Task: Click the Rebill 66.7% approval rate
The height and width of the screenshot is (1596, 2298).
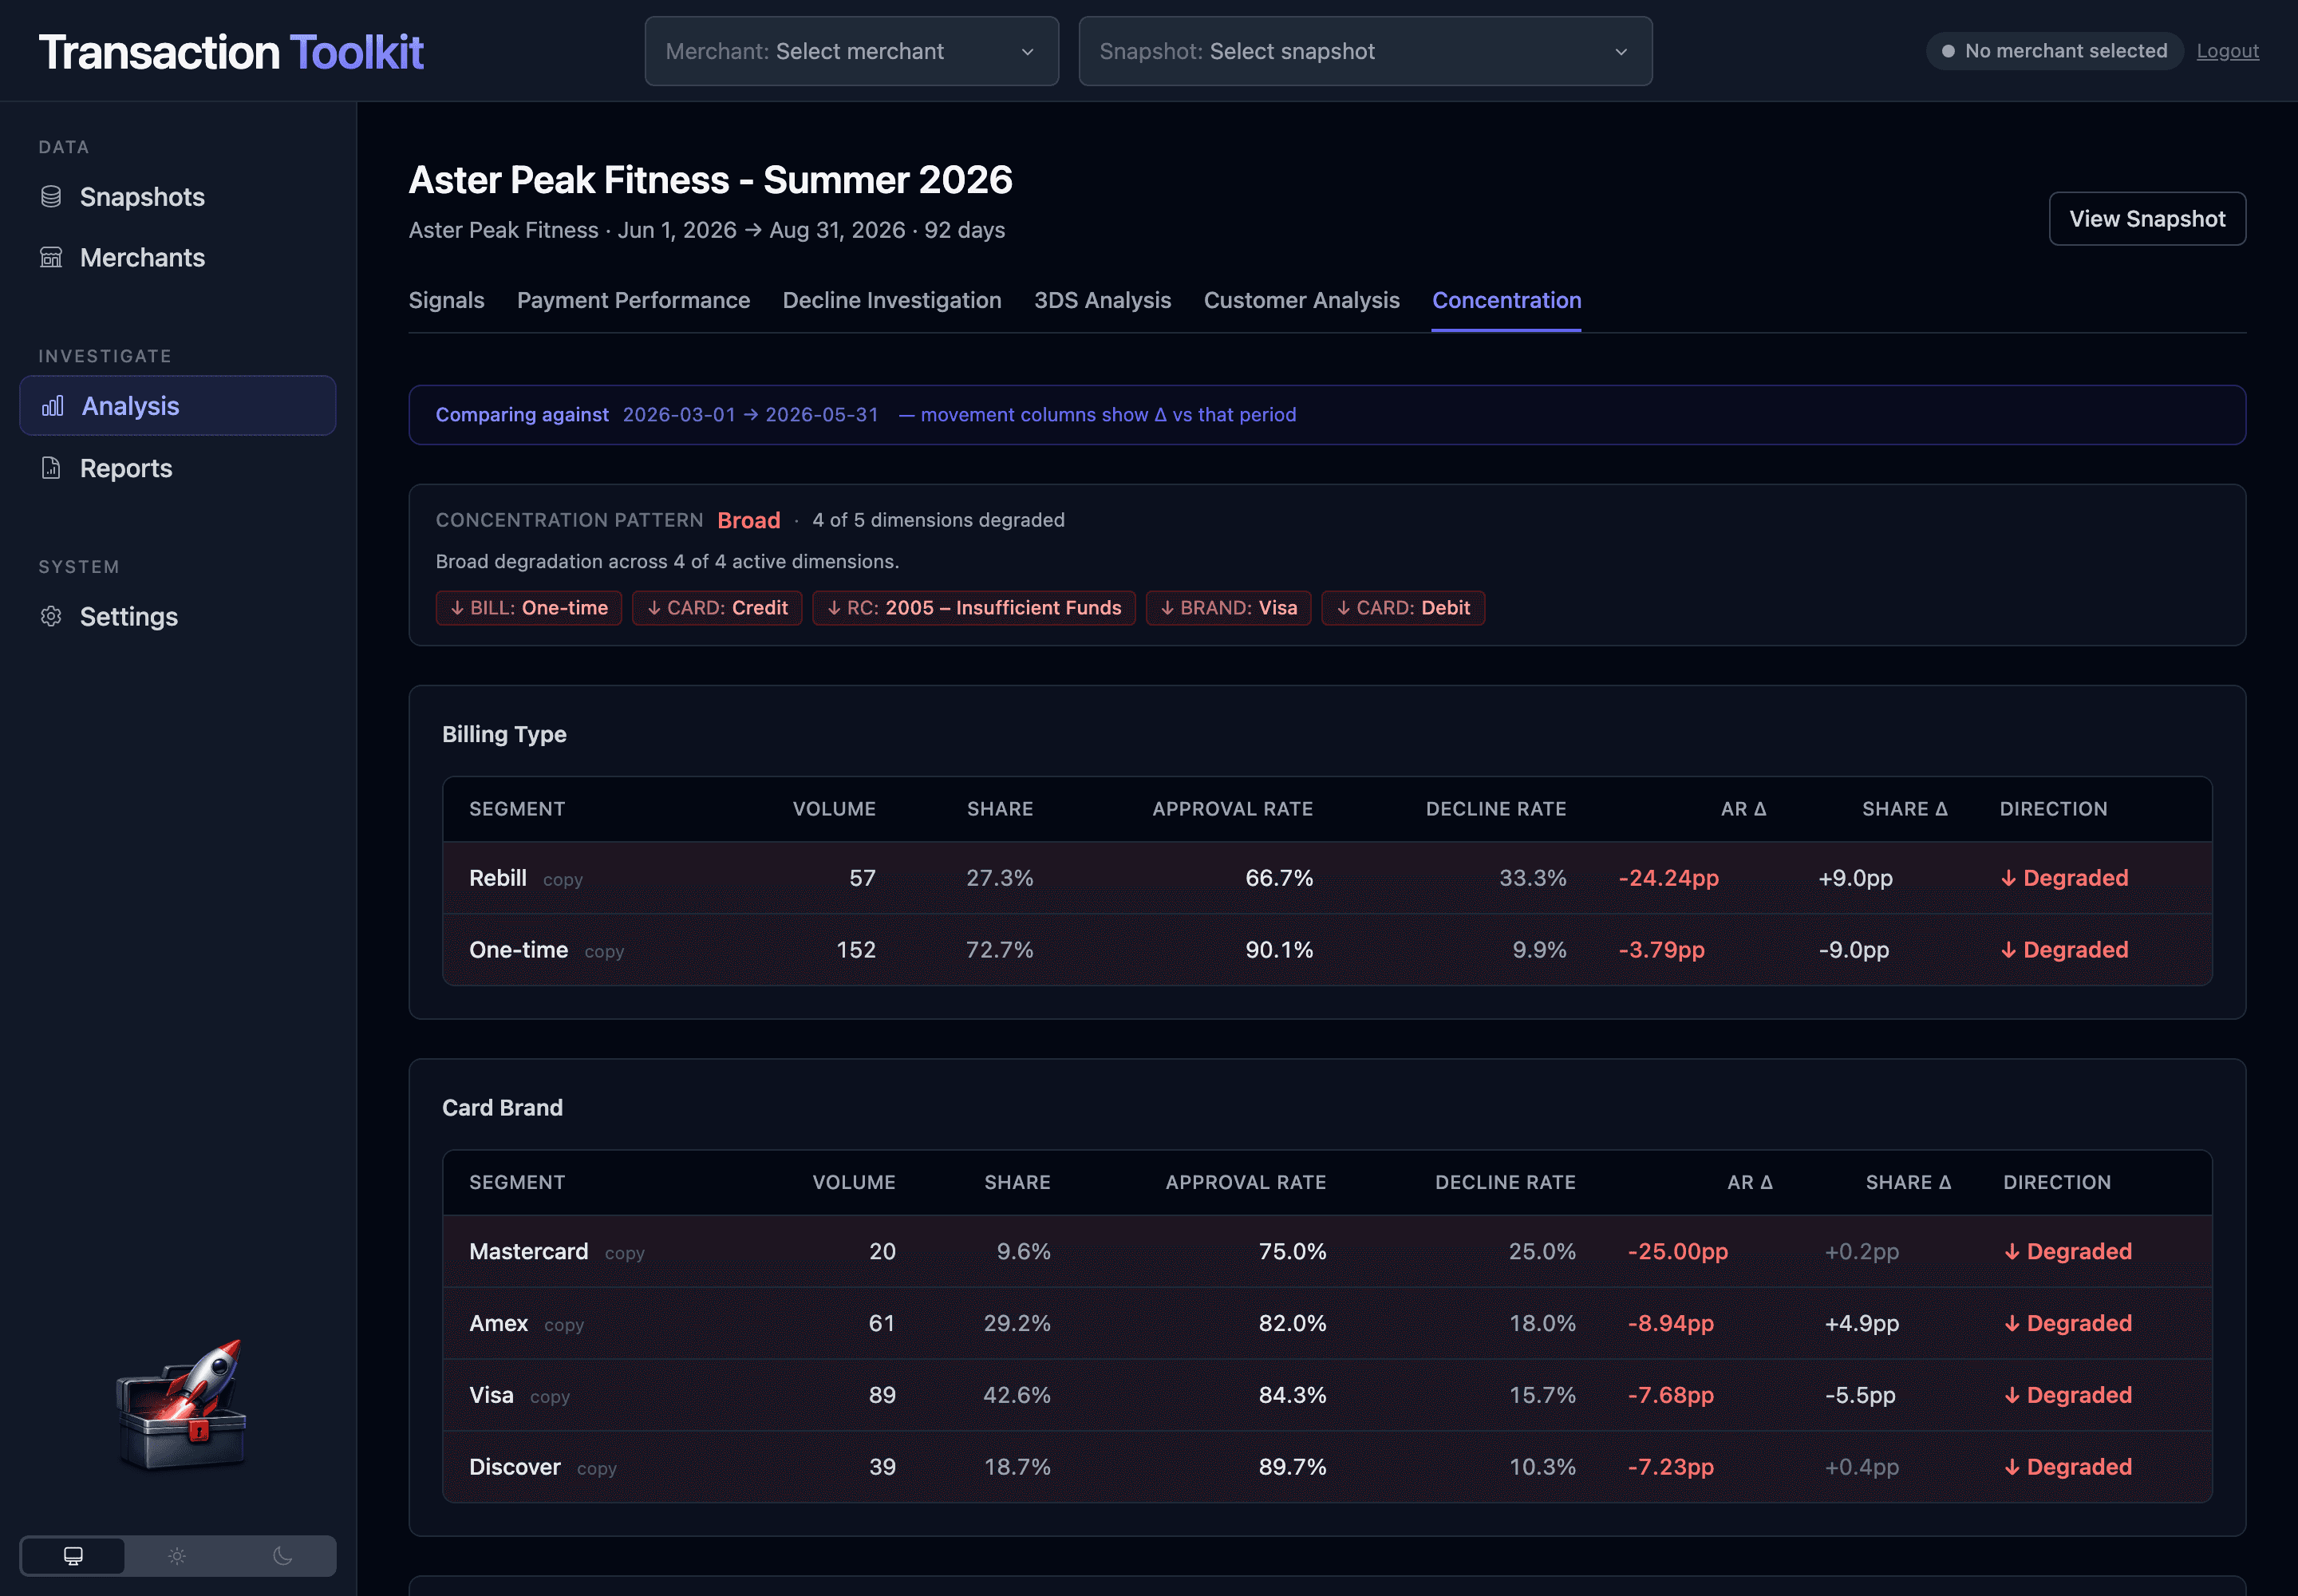Action: (x=1279, y=878)
